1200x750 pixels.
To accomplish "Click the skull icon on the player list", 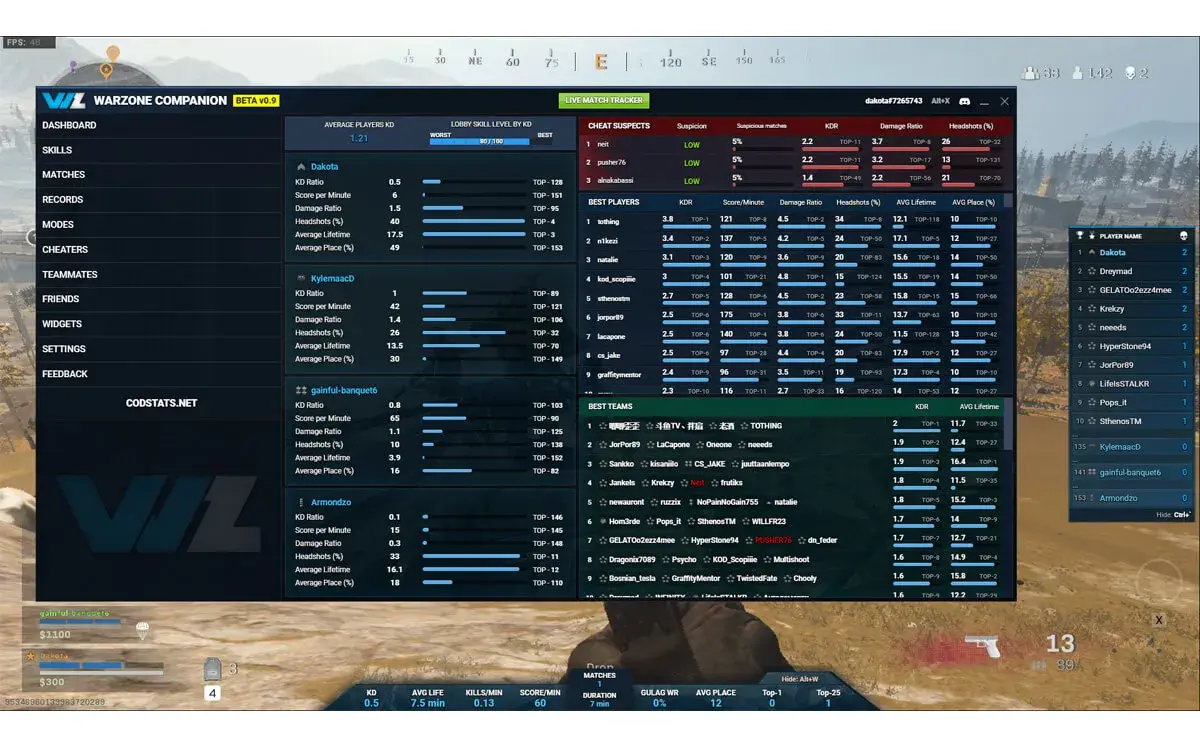I will (1183, 235).
